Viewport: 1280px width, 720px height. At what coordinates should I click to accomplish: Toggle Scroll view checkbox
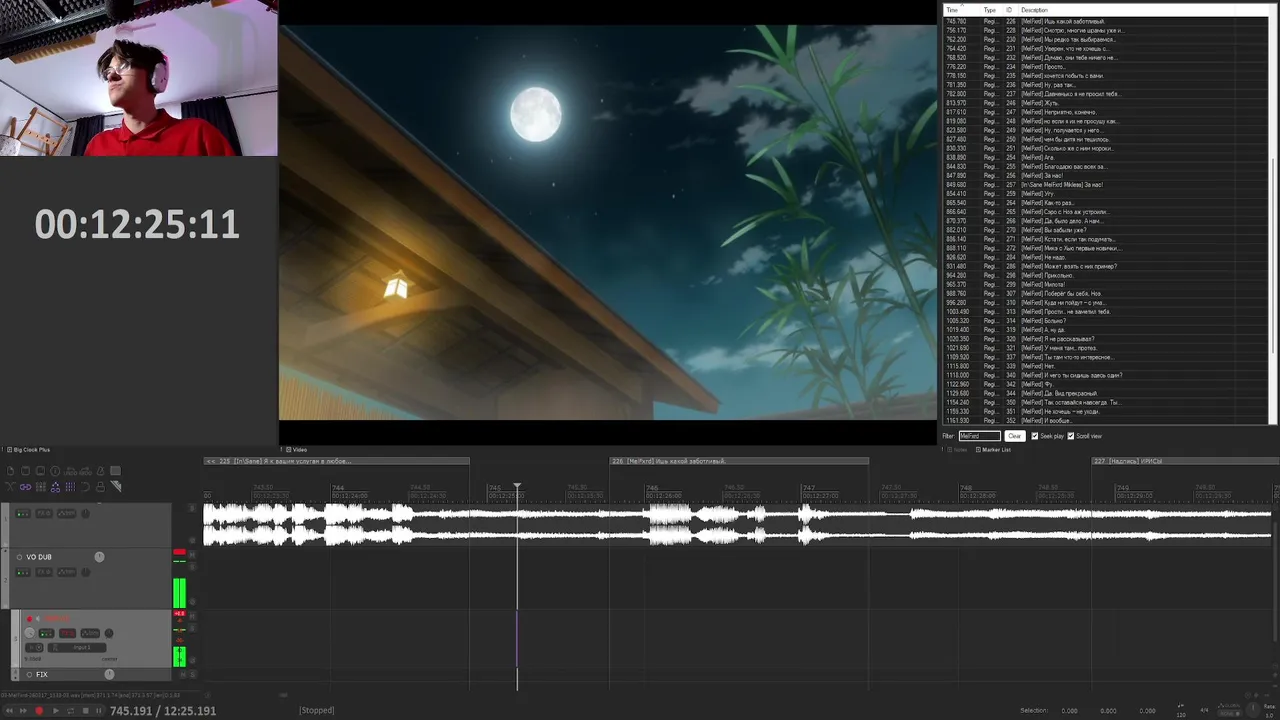point(1071,436)
